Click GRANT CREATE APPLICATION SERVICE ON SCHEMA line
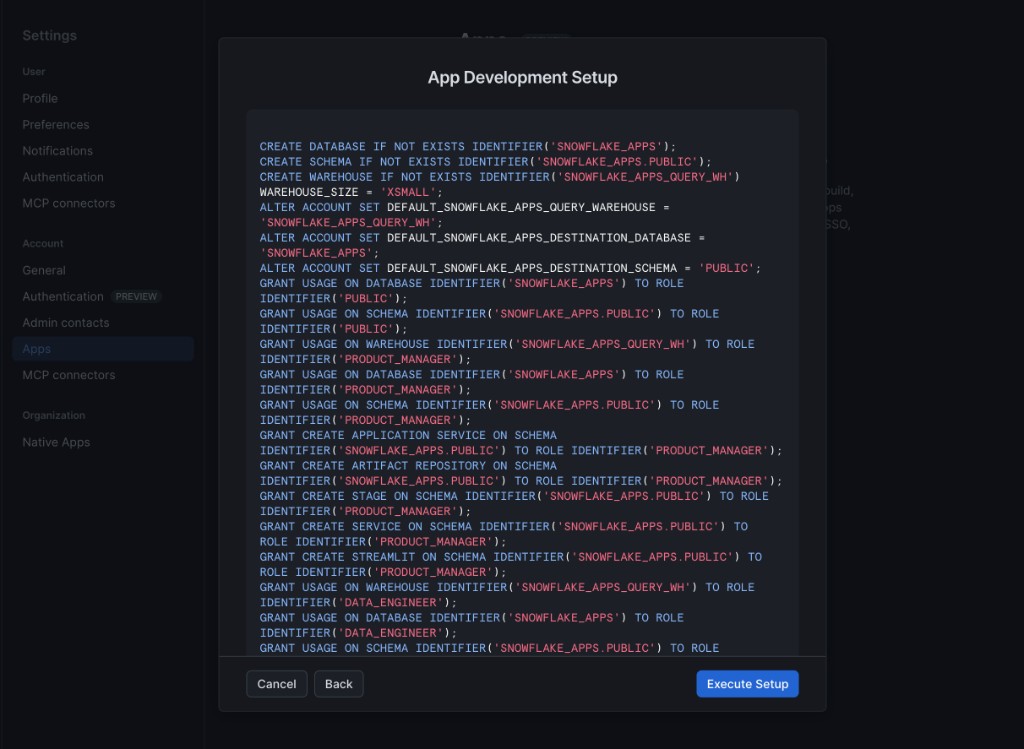Image resolution: width=1024 pixels, height=749 pixels. (x=408, y=435)
